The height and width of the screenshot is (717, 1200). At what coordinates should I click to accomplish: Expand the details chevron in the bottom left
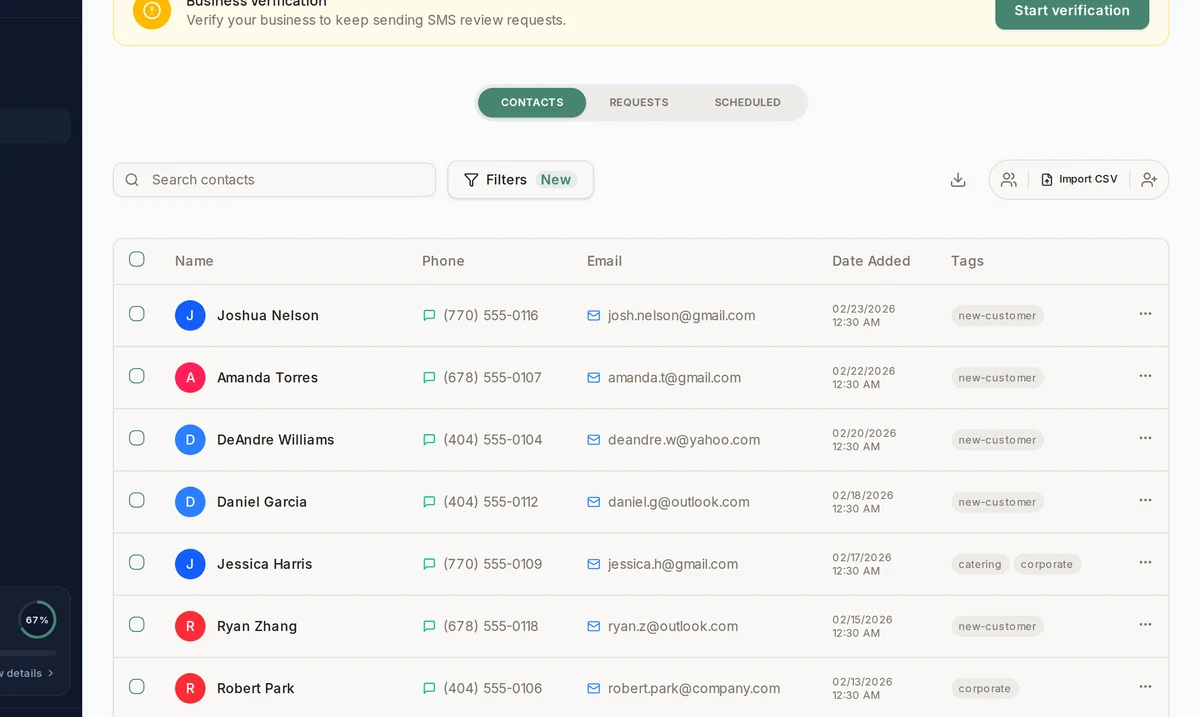(52, 672)
